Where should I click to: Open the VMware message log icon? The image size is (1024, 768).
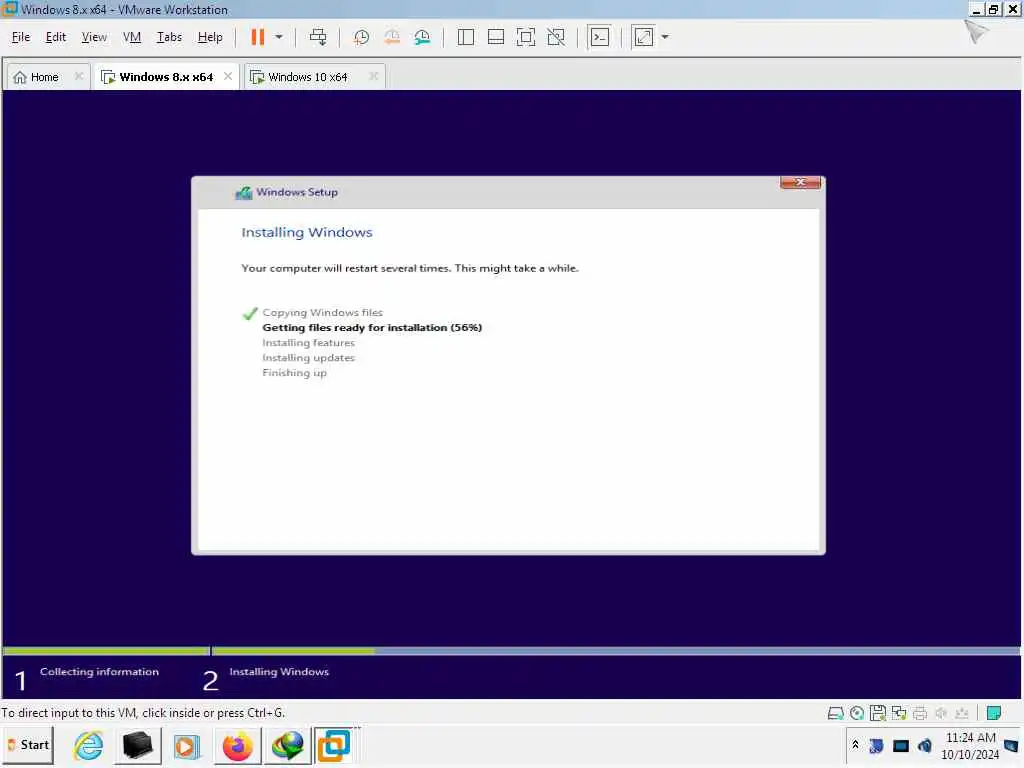994,713
